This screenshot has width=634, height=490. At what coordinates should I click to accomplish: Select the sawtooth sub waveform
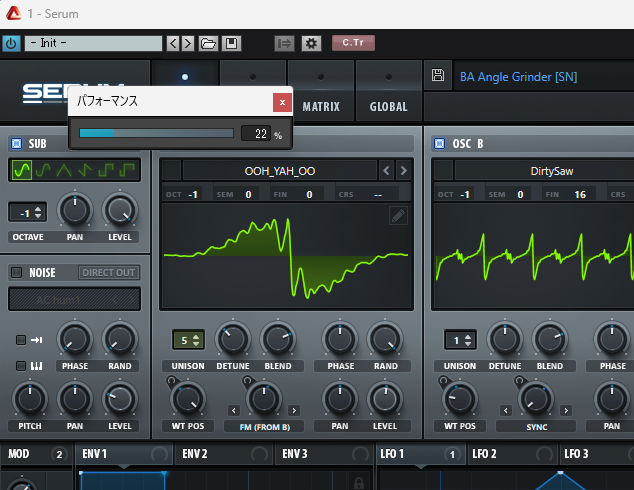click(85, 170)
